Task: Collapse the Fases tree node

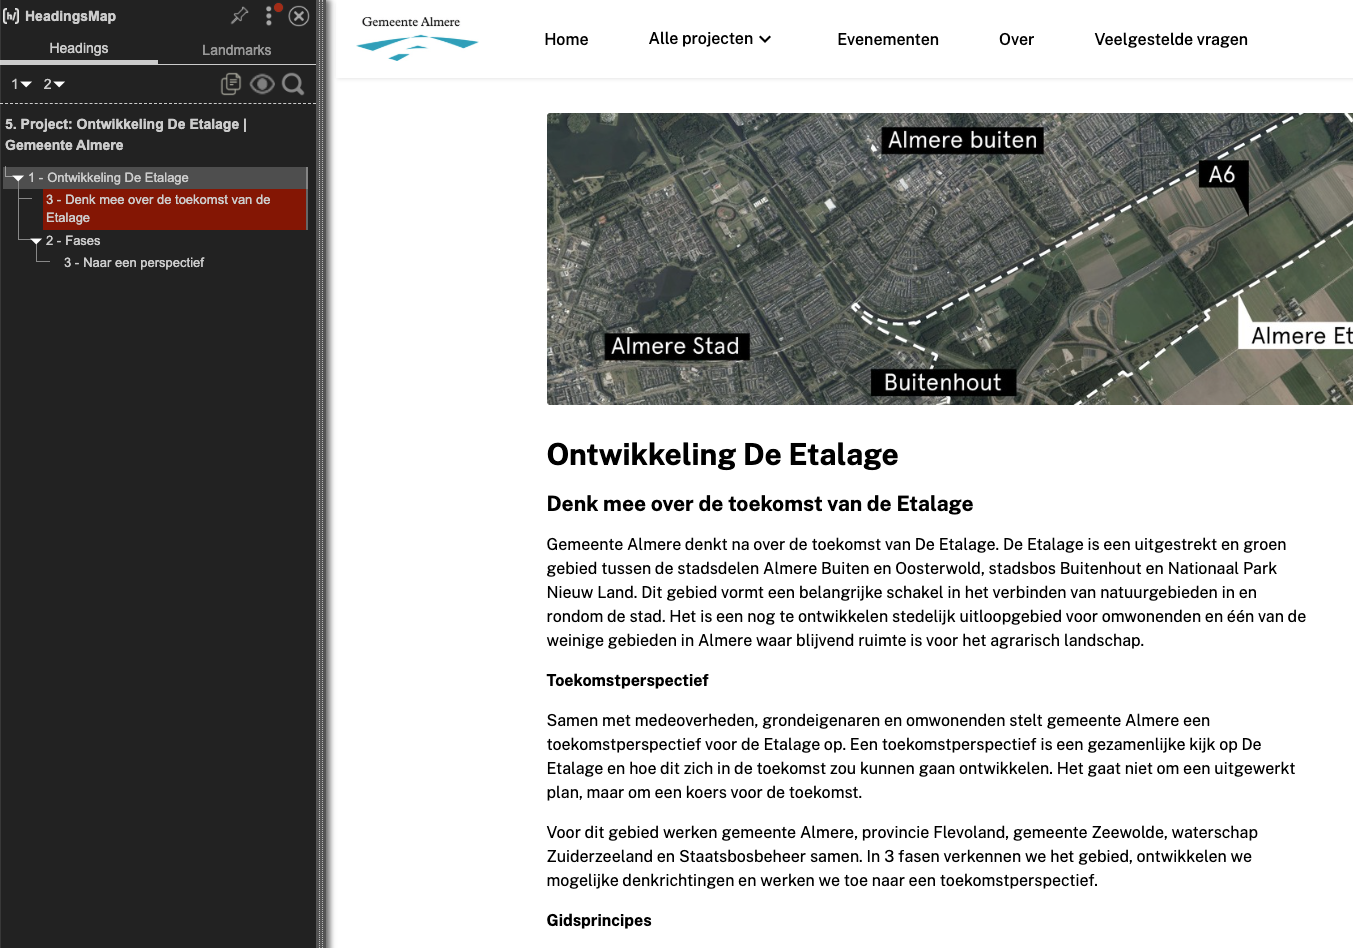Action: click(36, 241)
